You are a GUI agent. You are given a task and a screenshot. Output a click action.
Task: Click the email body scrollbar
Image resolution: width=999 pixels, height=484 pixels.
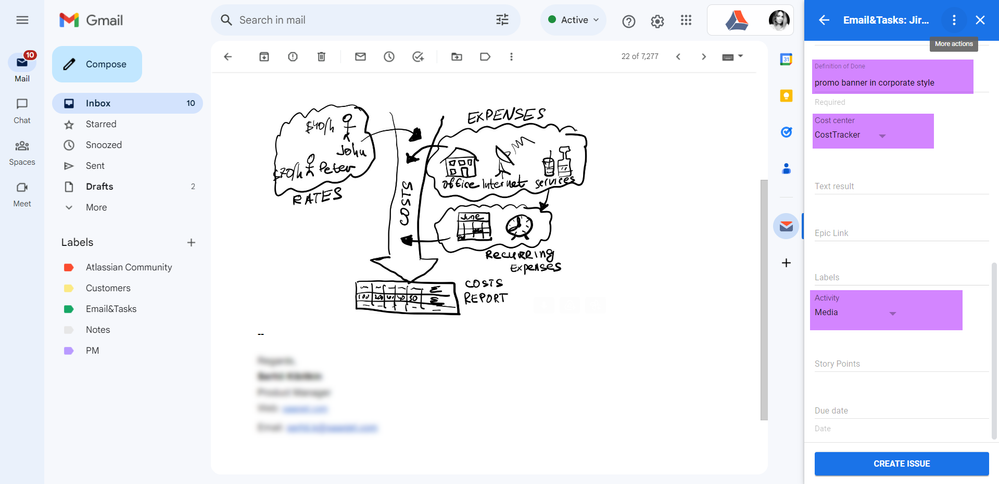764,299
